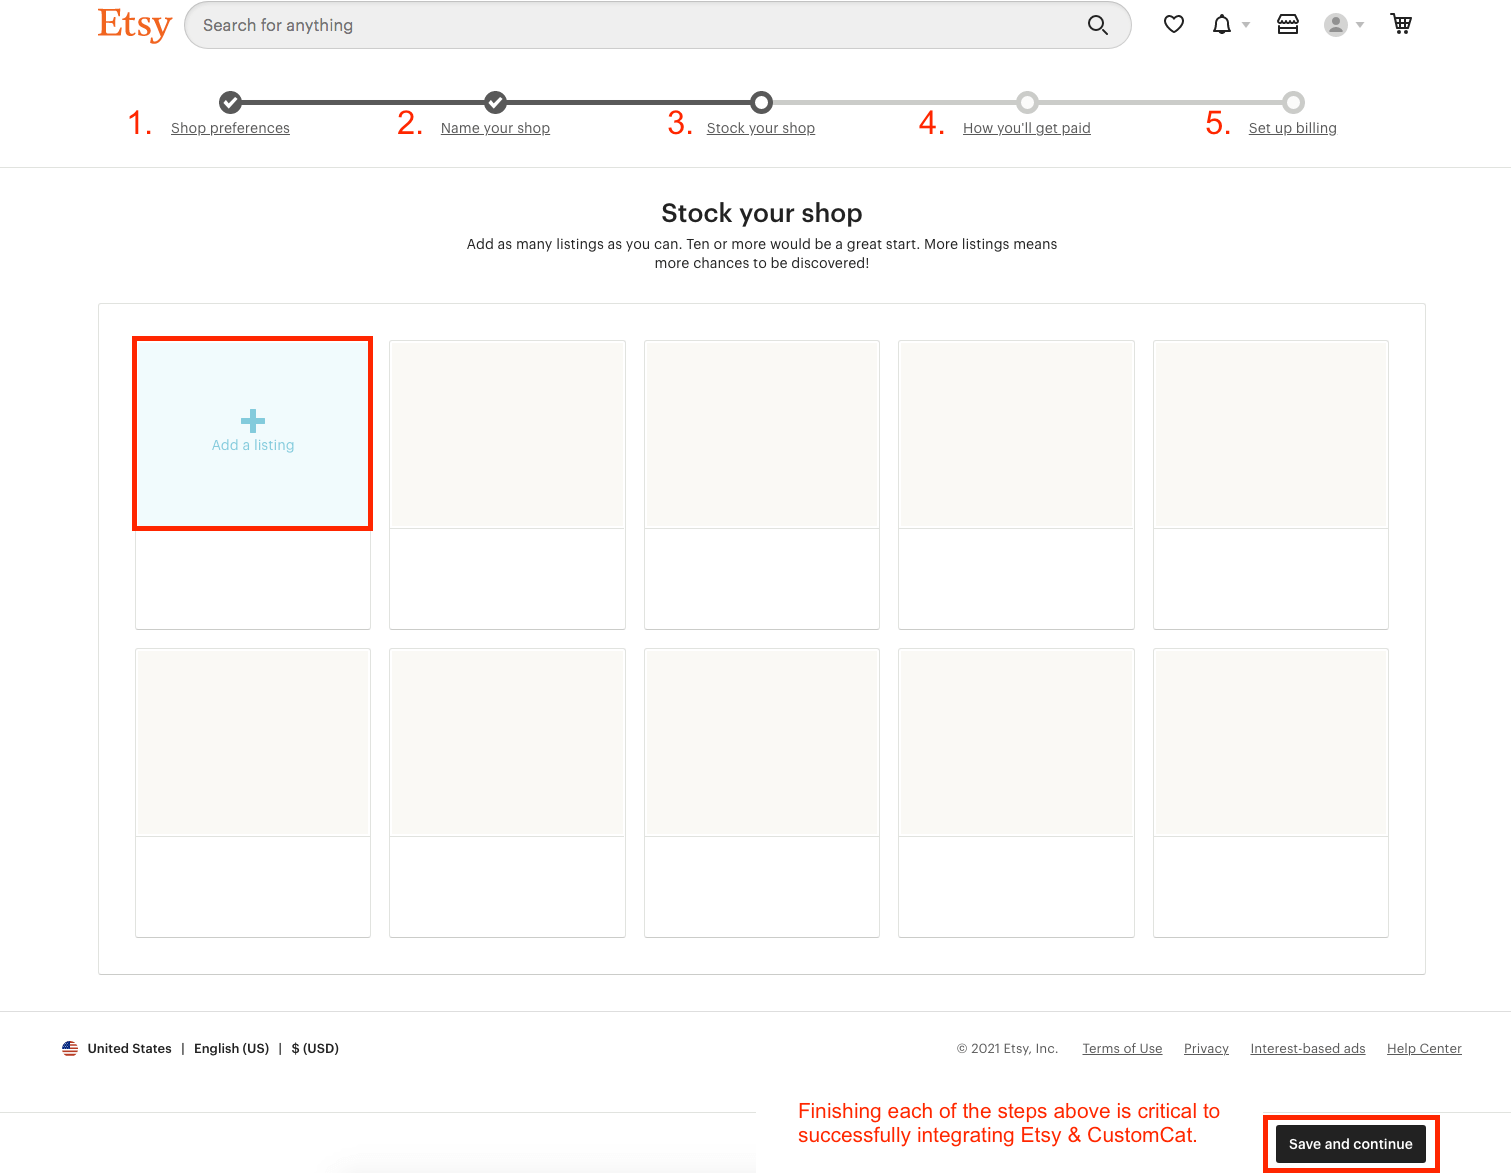Open the notifications bell
Viewport: 1511px width, 1173px height.
click(1222, 24)
